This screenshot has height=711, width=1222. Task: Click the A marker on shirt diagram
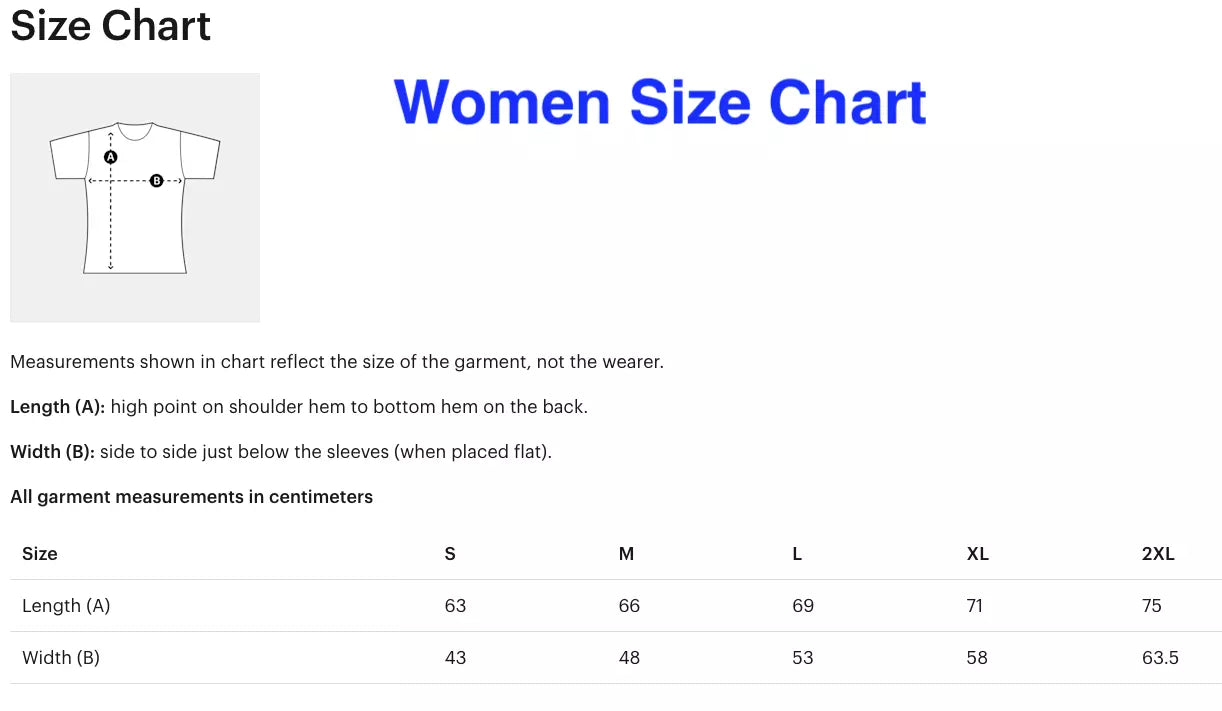[x=111, y=157]
